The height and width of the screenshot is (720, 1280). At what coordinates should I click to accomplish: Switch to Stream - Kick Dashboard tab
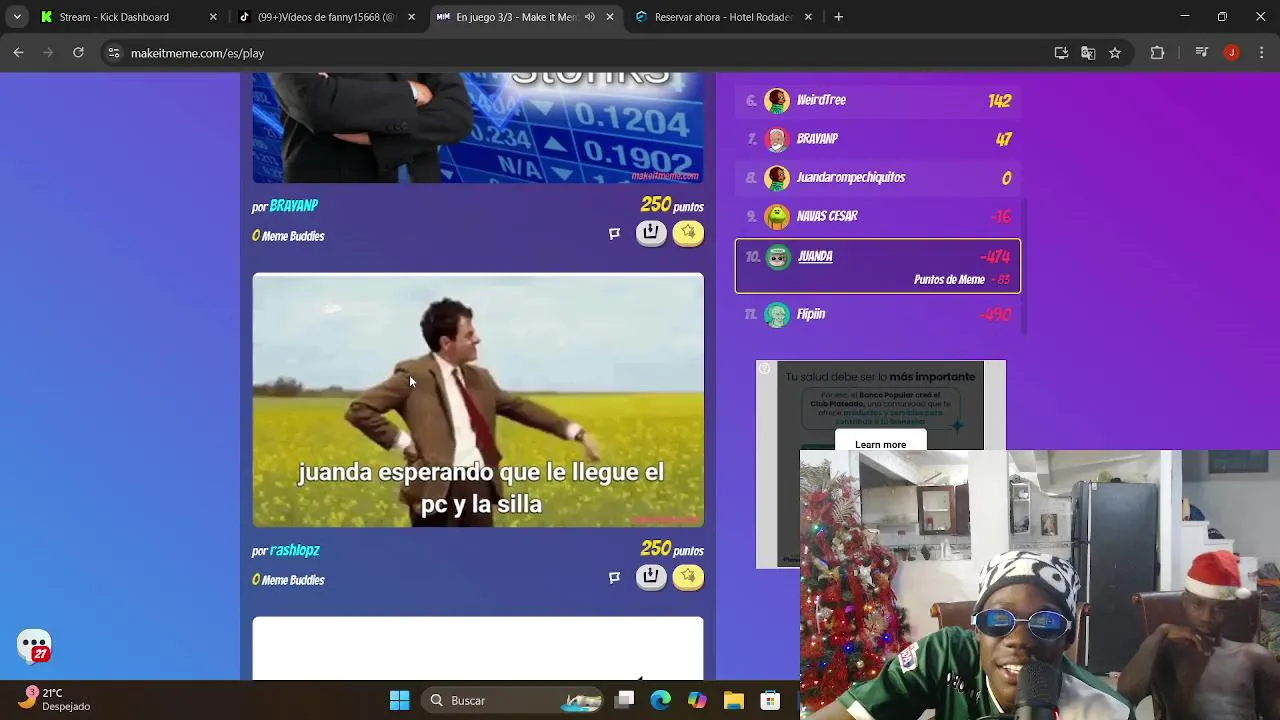[128, 17]
